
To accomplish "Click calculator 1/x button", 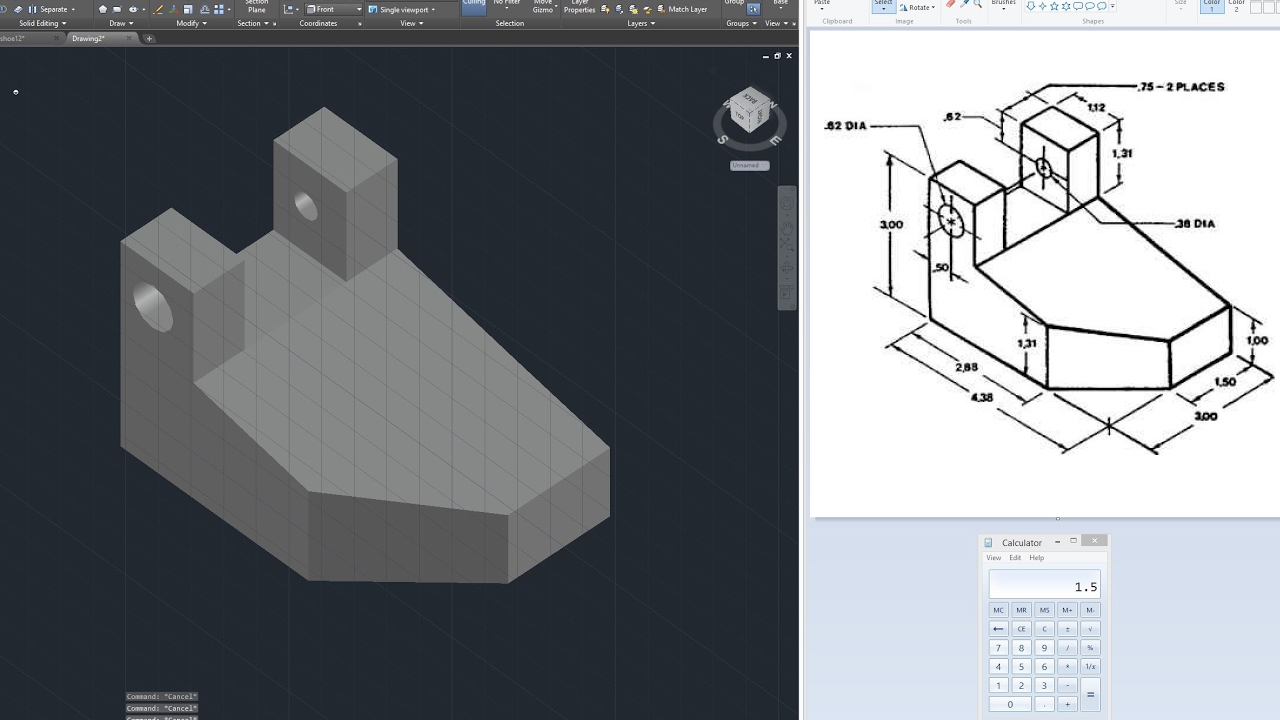I will click(x=1090, y=667).
